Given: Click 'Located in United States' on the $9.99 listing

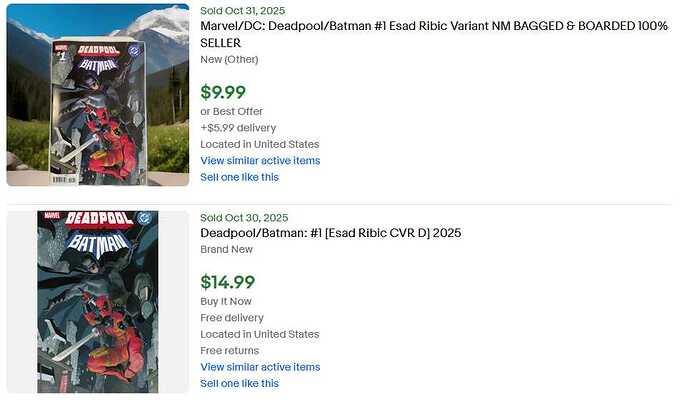Looking at the screenshot, I should pos(259,144).
